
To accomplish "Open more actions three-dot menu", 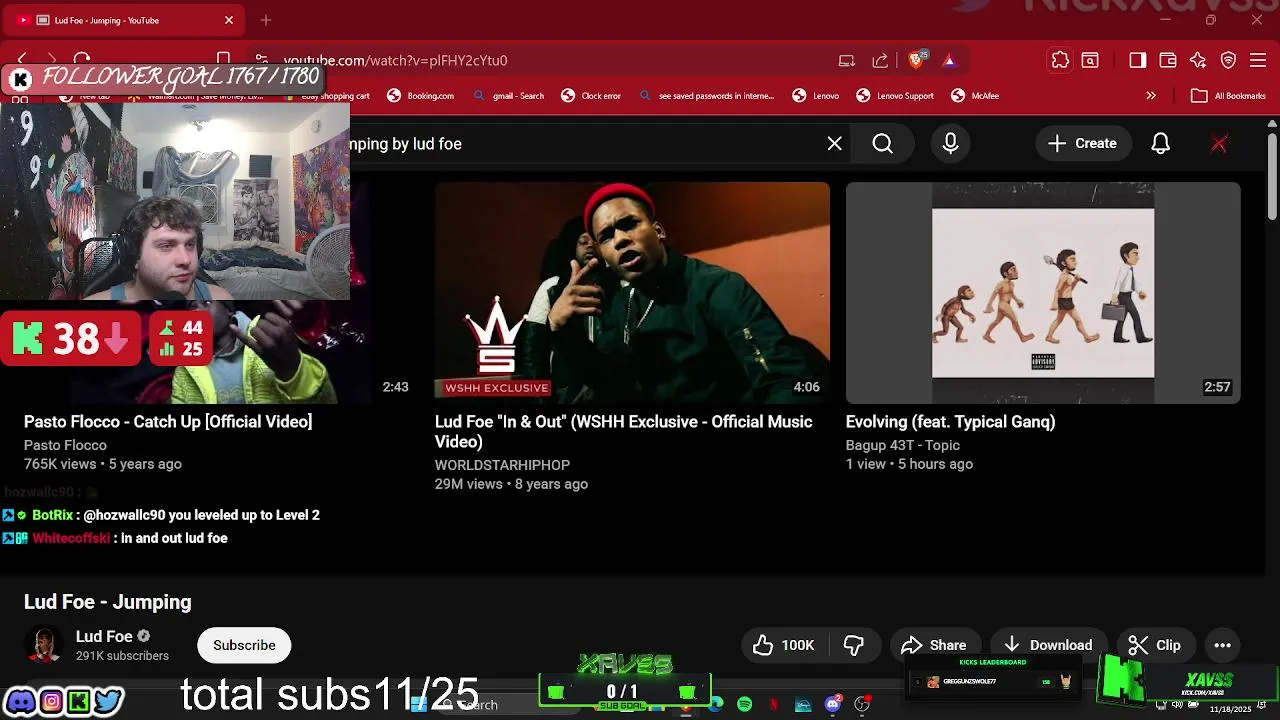I will pos(1222,645).
